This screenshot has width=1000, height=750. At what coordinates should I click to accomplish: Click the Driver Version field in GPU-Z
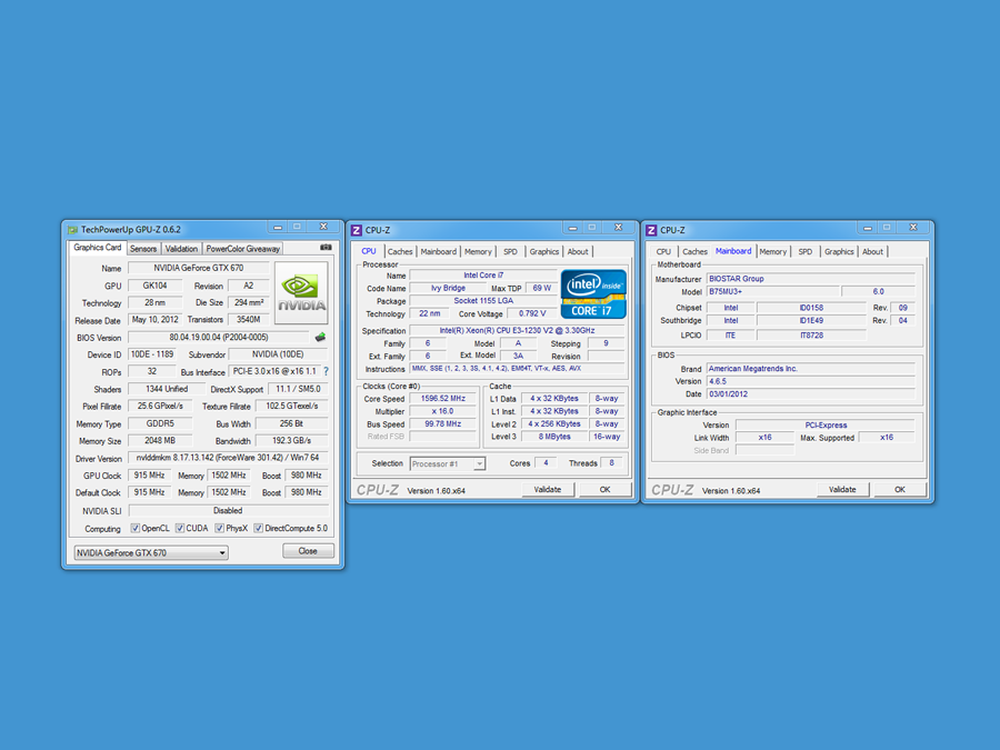pyautogui.click(x=228, y=458)
